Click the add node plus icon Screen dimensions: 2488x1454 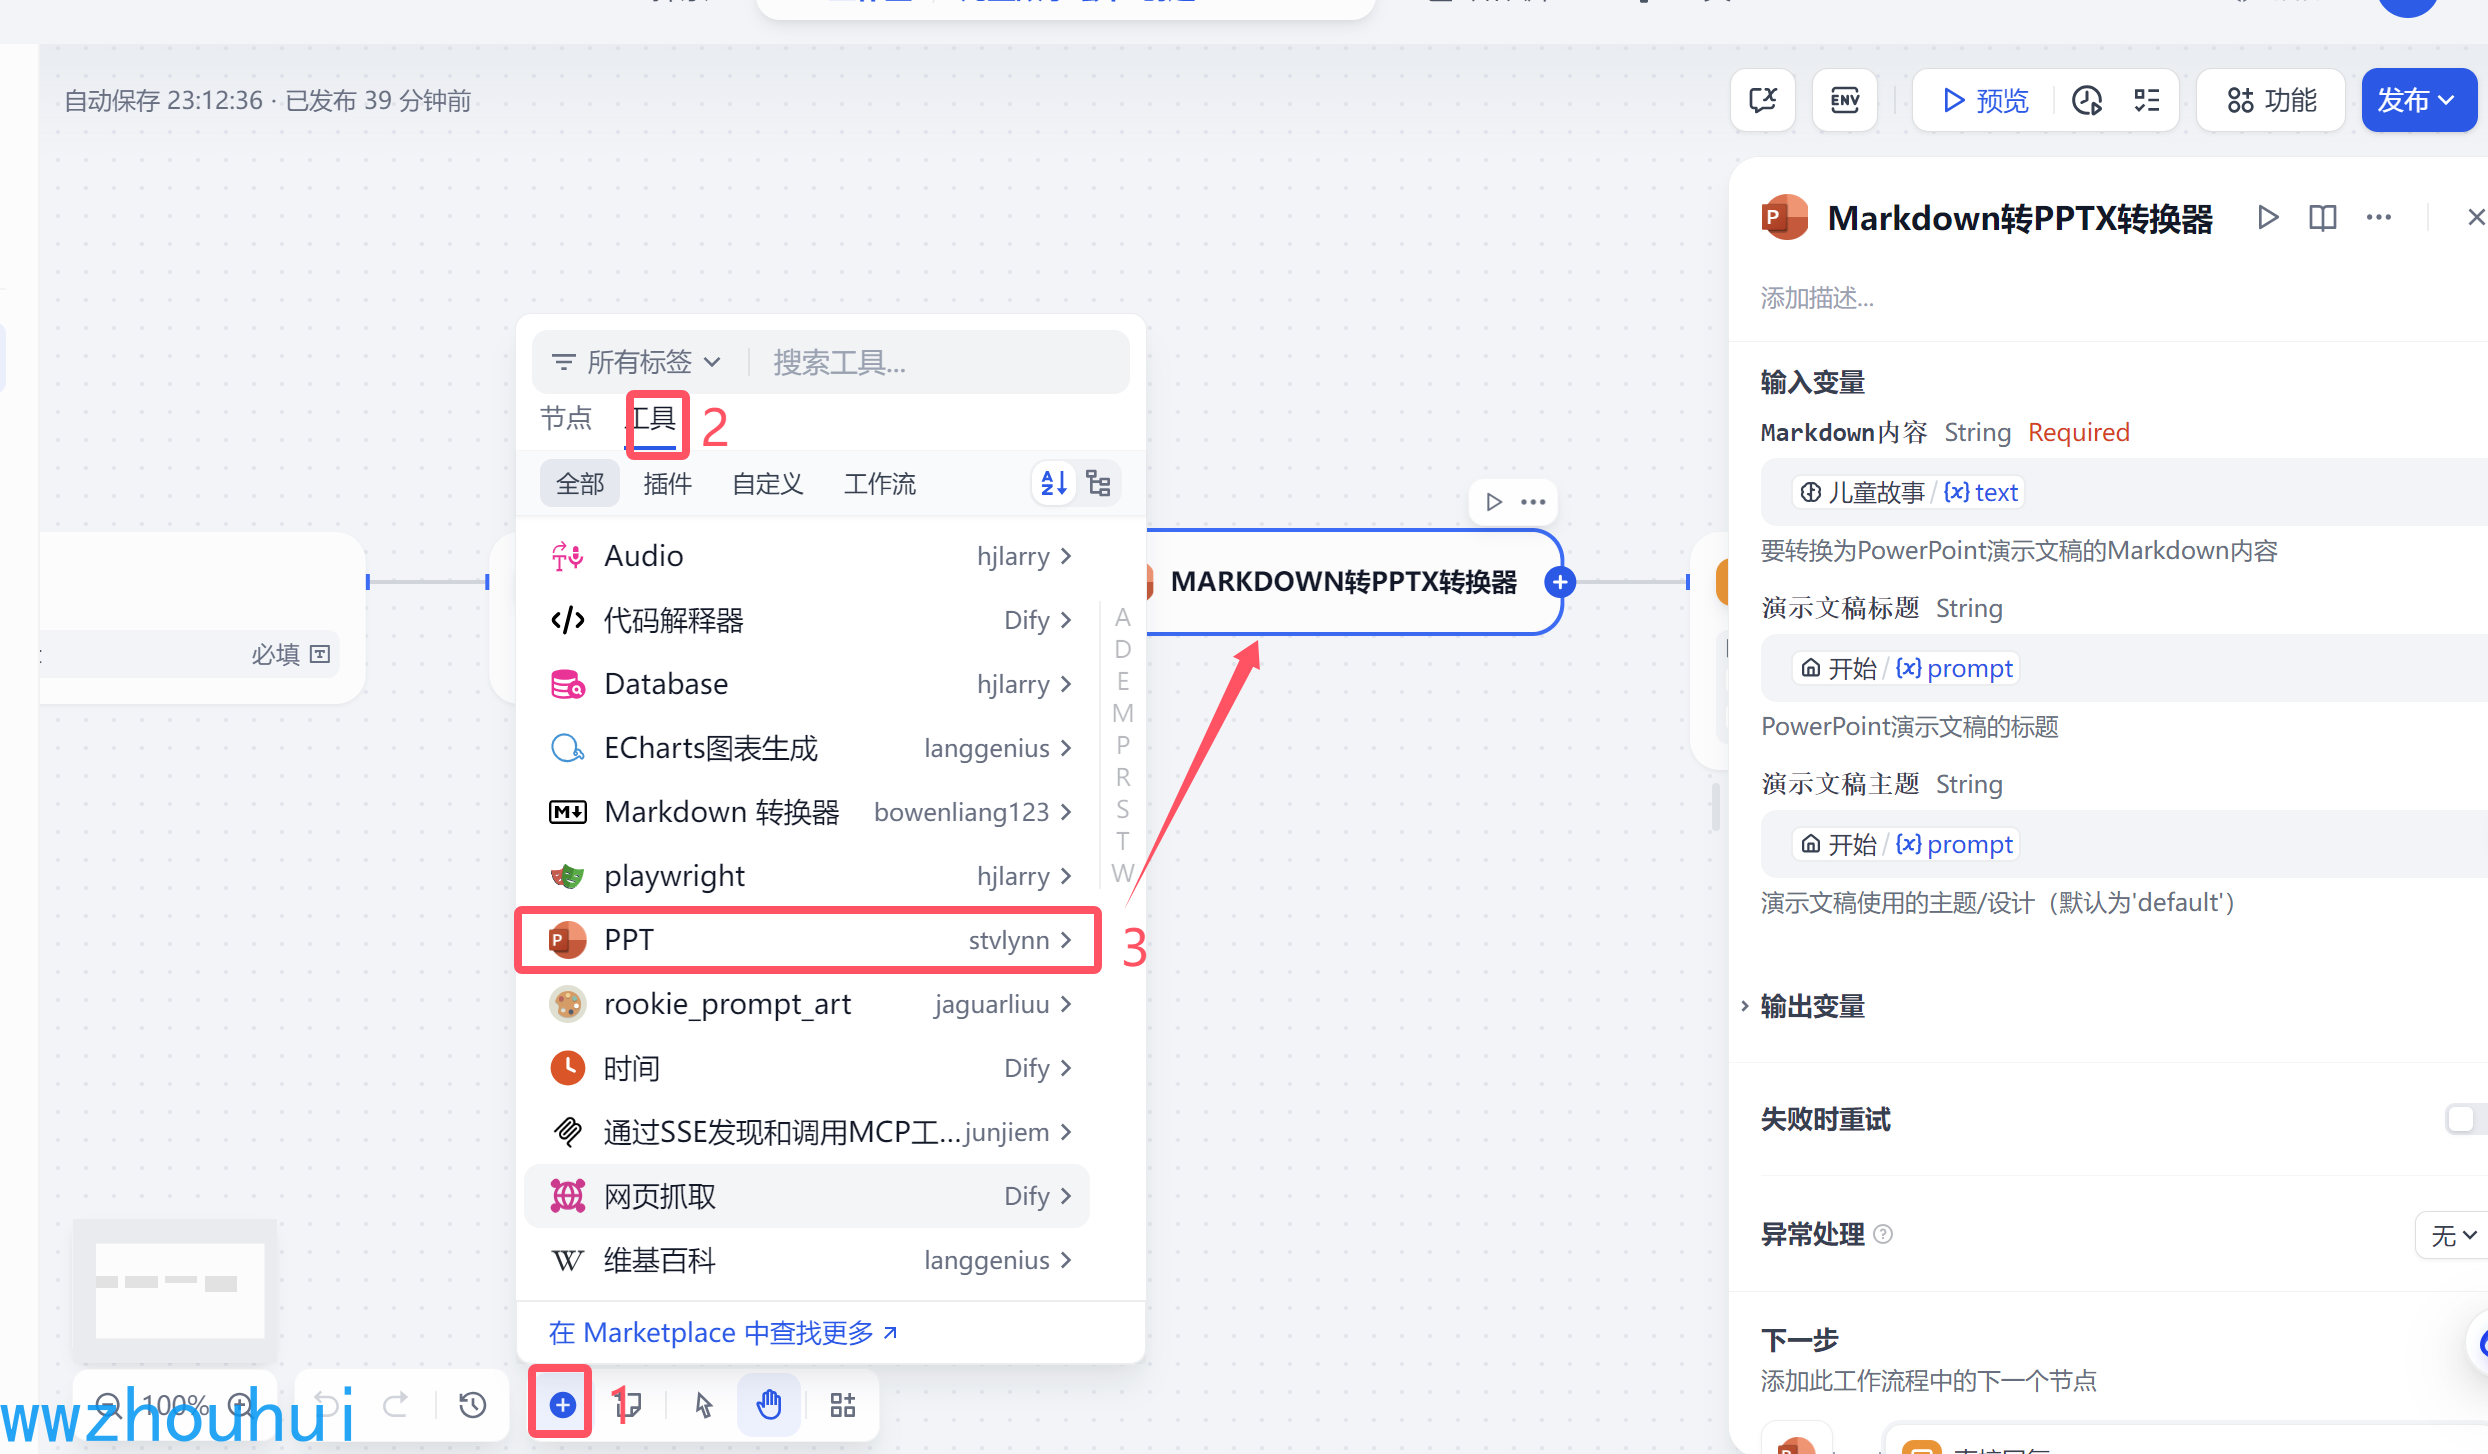[x=562, y=1404]
